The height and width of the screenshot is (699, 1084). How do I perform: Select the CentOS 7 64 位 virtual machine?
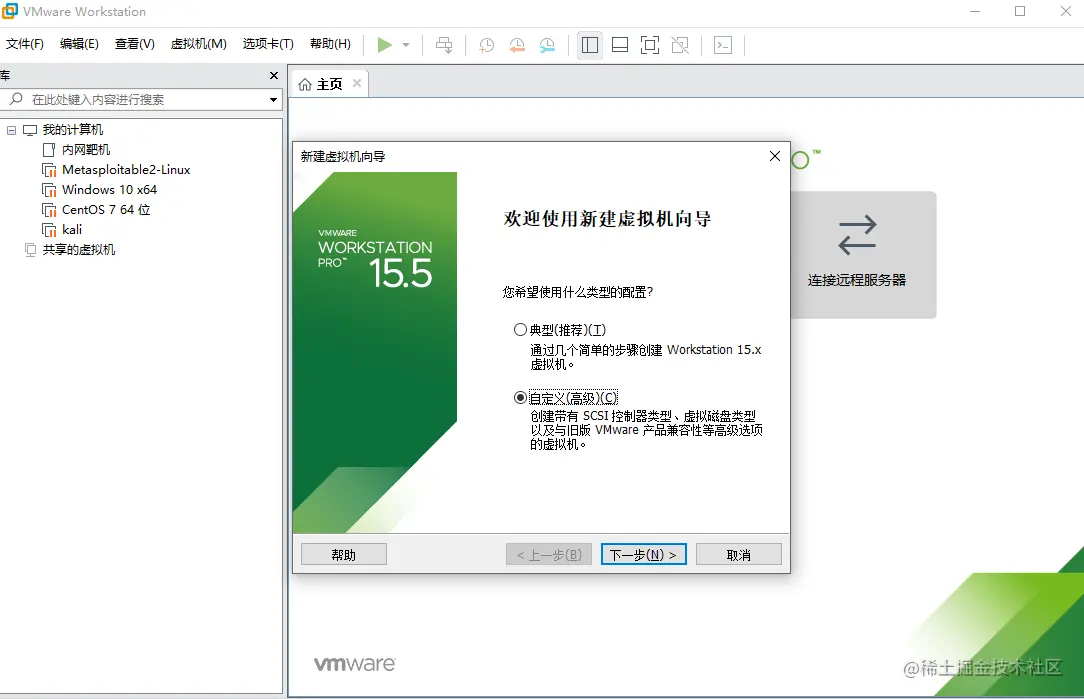click(106, 209)
